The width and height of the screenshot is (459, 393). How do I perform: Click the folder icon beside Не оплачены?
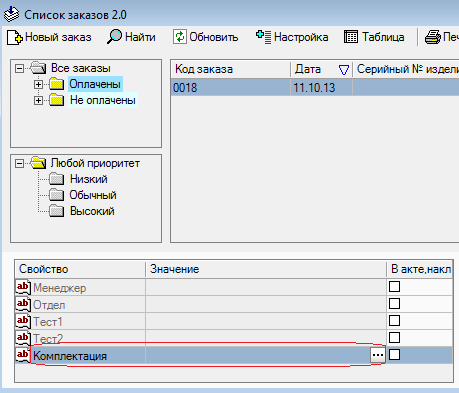(x=56, y=100)
